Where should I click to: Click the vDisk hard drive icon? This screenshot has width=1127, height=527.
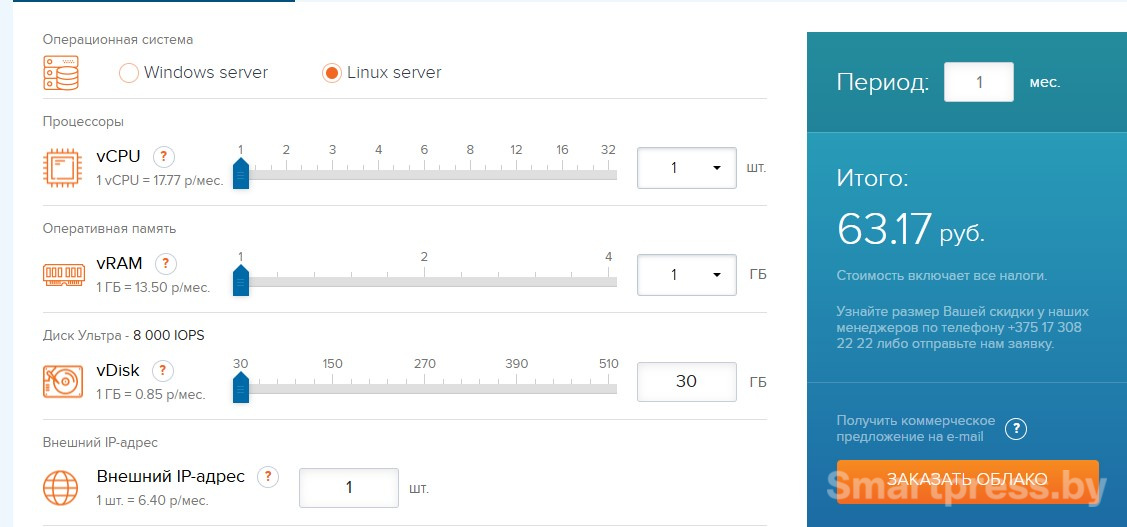(x=61, y=382)
